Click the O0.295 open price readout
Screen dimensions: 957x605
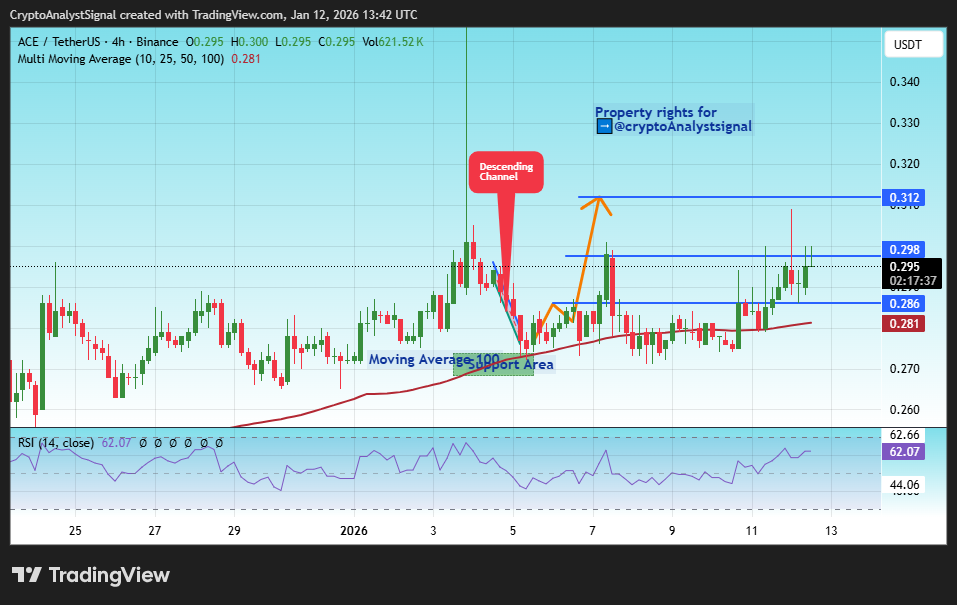click(x=204, y=42)
